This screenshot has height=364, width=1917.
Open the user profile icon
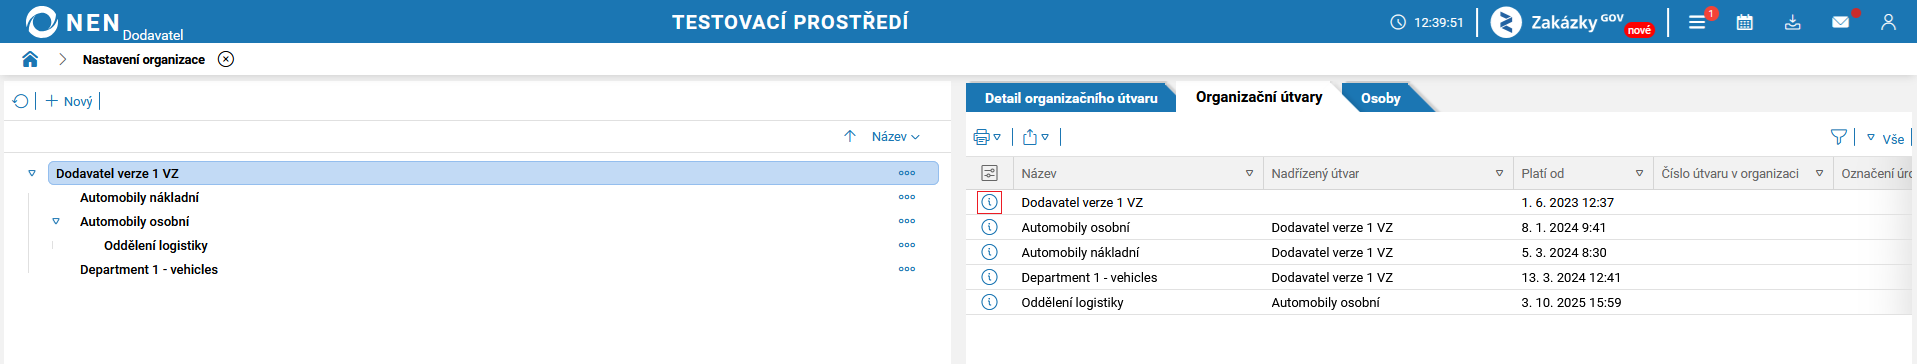click(x=1888, y=22)
